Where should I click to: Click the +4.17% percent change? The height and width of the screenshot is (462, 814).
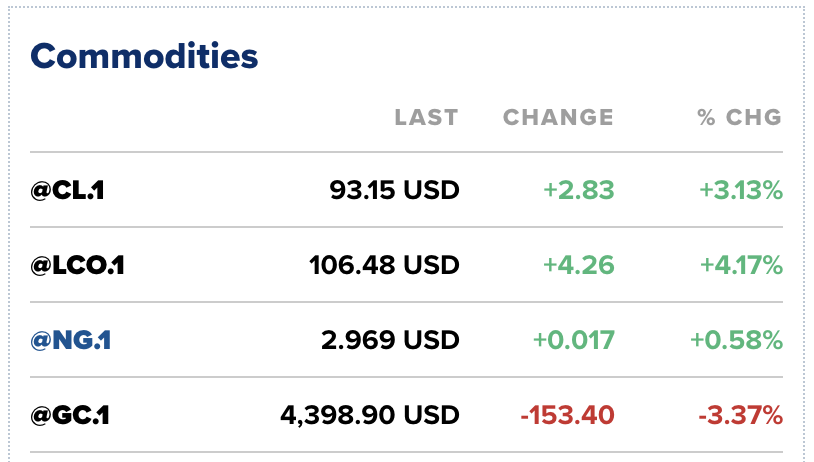741,265
